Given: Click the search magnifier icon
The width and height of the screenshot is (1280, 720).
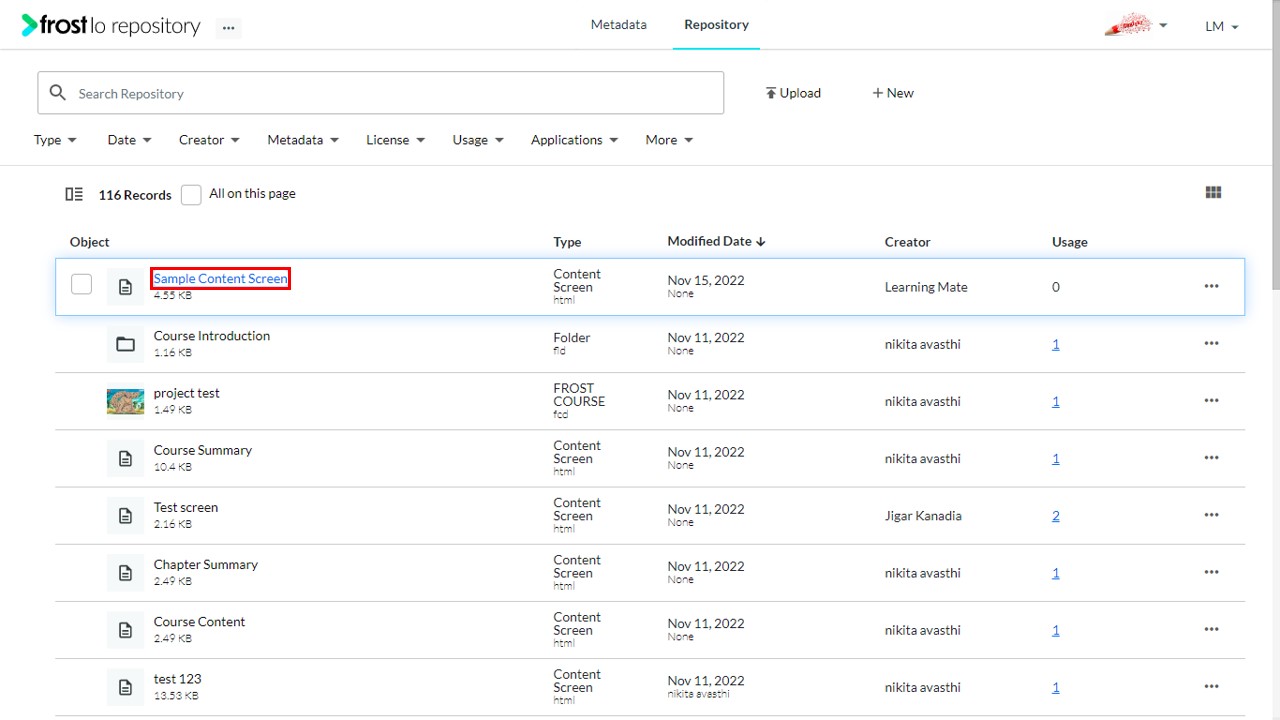Looking at the screenshot, I should tap(58, 92).
